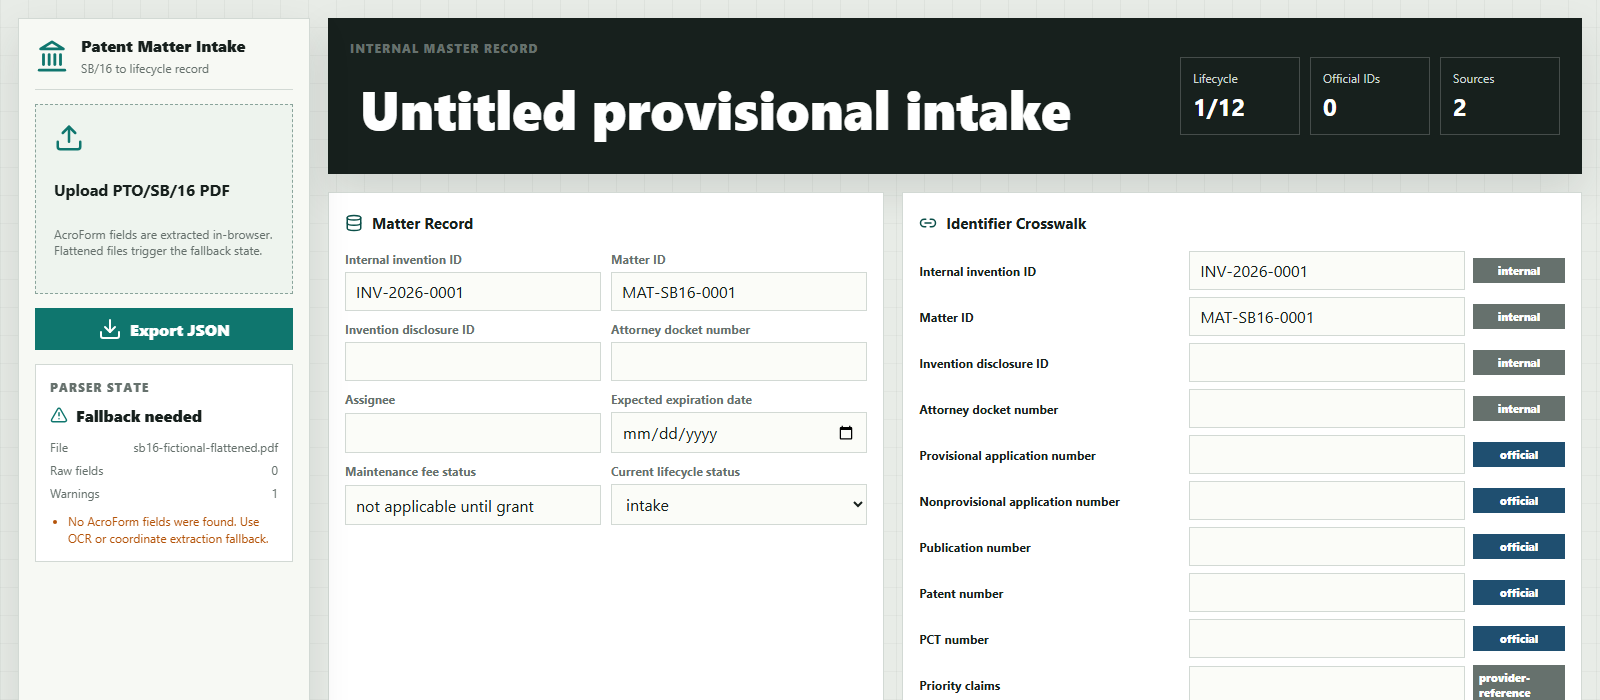Click the crosswalk Attorney docket number input
Viewport: 1600px width, 700px height.
point(1327,409)
